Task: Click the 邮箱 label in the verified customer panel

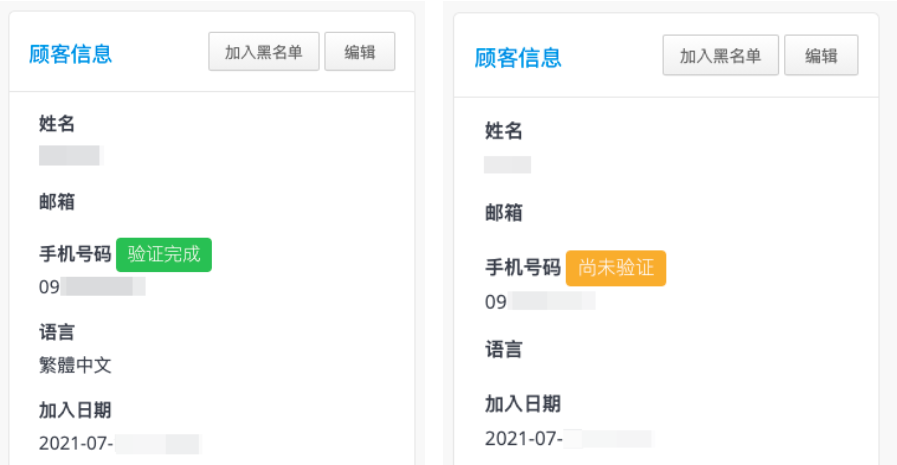Action: coord(57,202)
